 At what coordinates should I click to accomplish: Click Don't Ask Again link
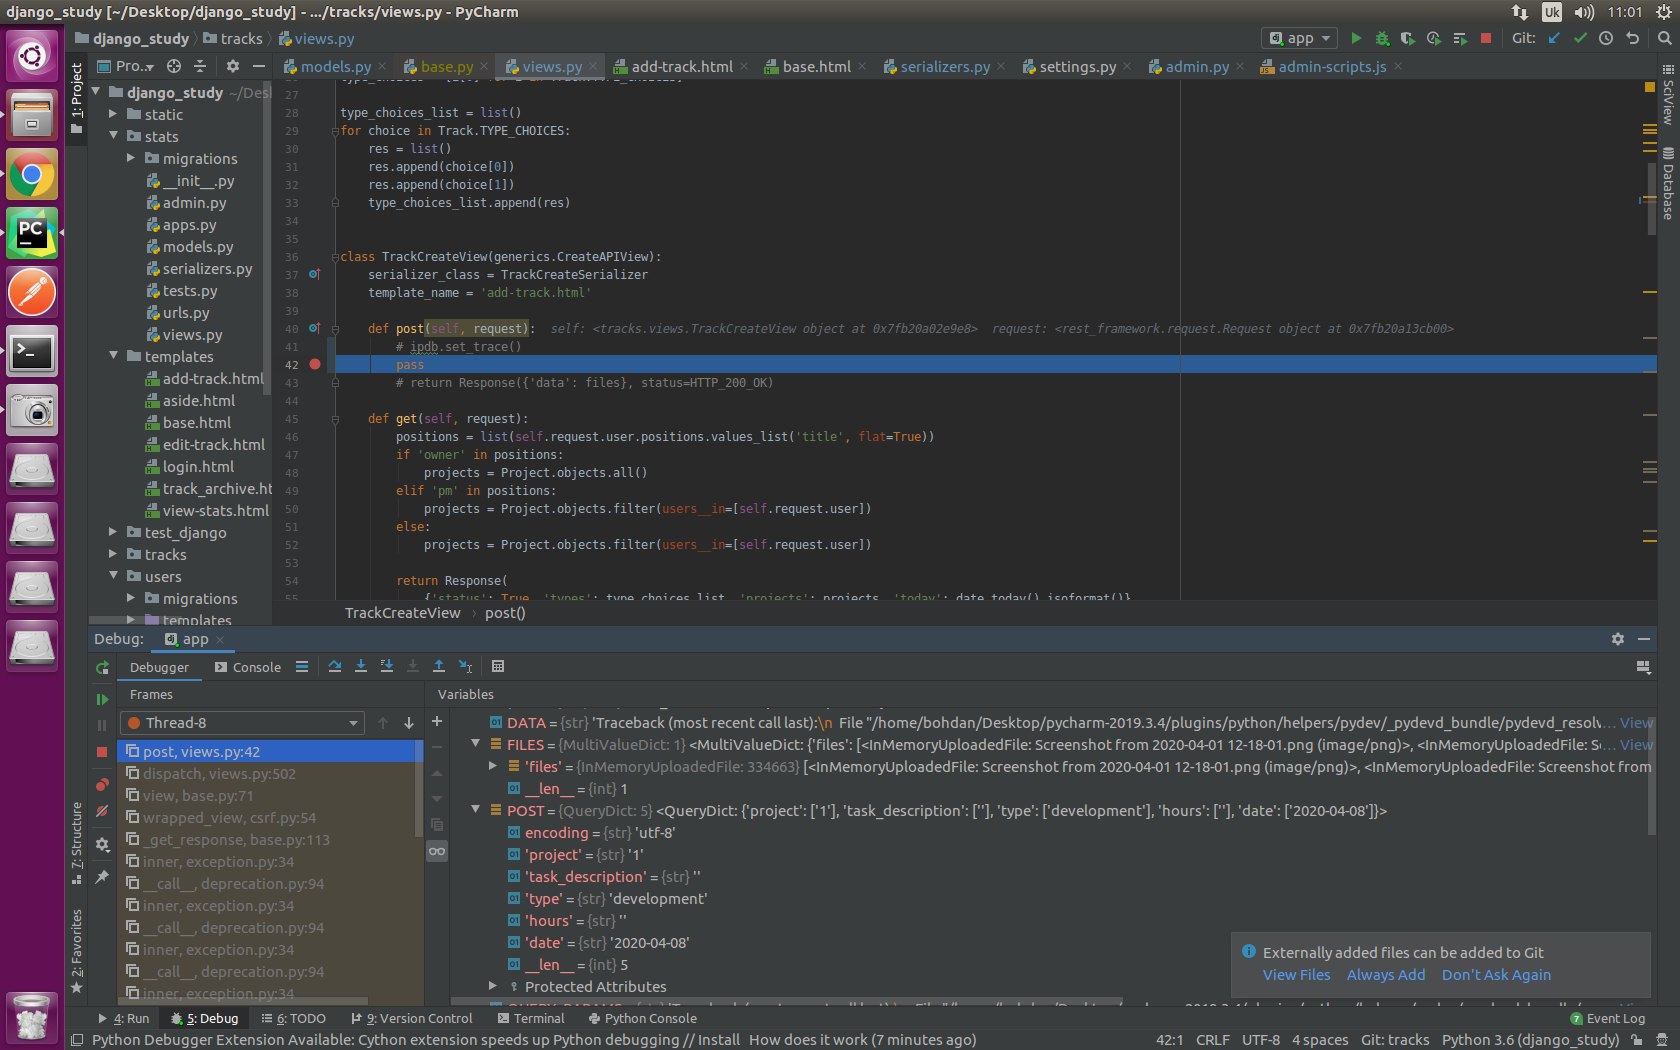pos(1496,975)
